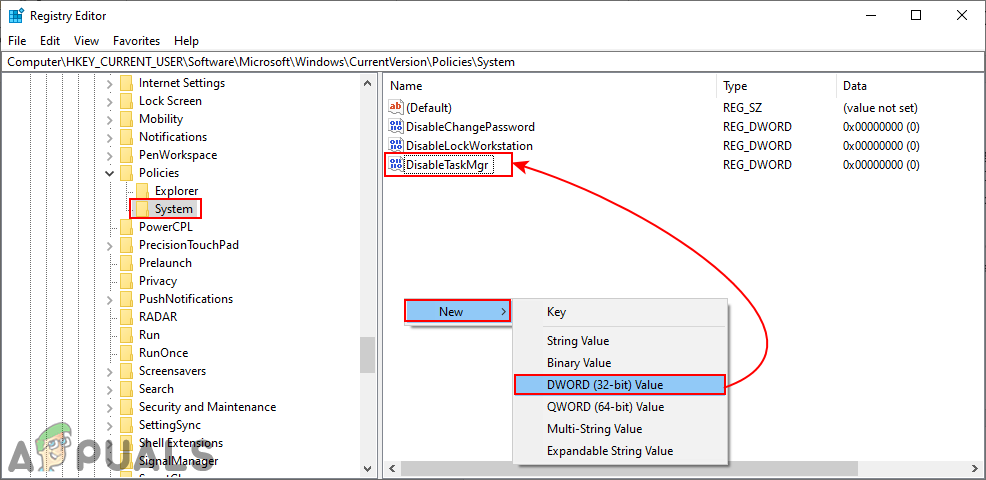Choose DWORD (32-bit) Value from submenu
The image size is (986, 480).
pyautogui.click(x=619, y=385)
